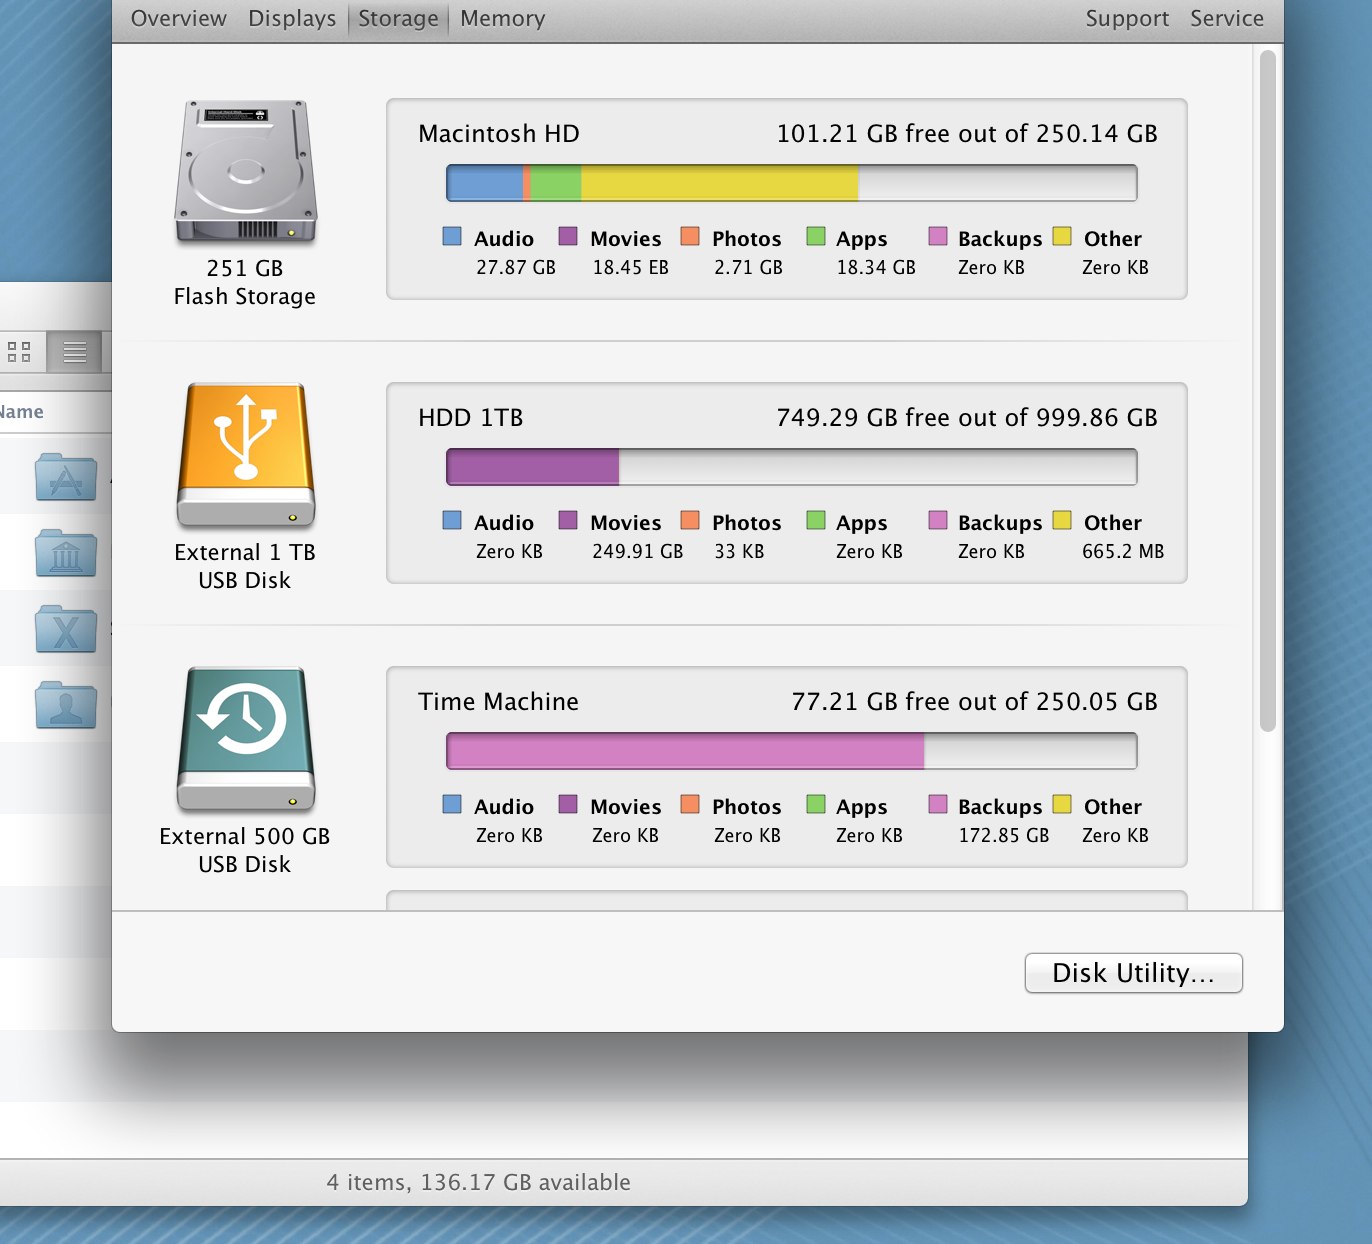The width and height of the screenshot is (1372, 1244).
Task: Click the Backups color swatch under Macintosh HD
Action: 938,237
